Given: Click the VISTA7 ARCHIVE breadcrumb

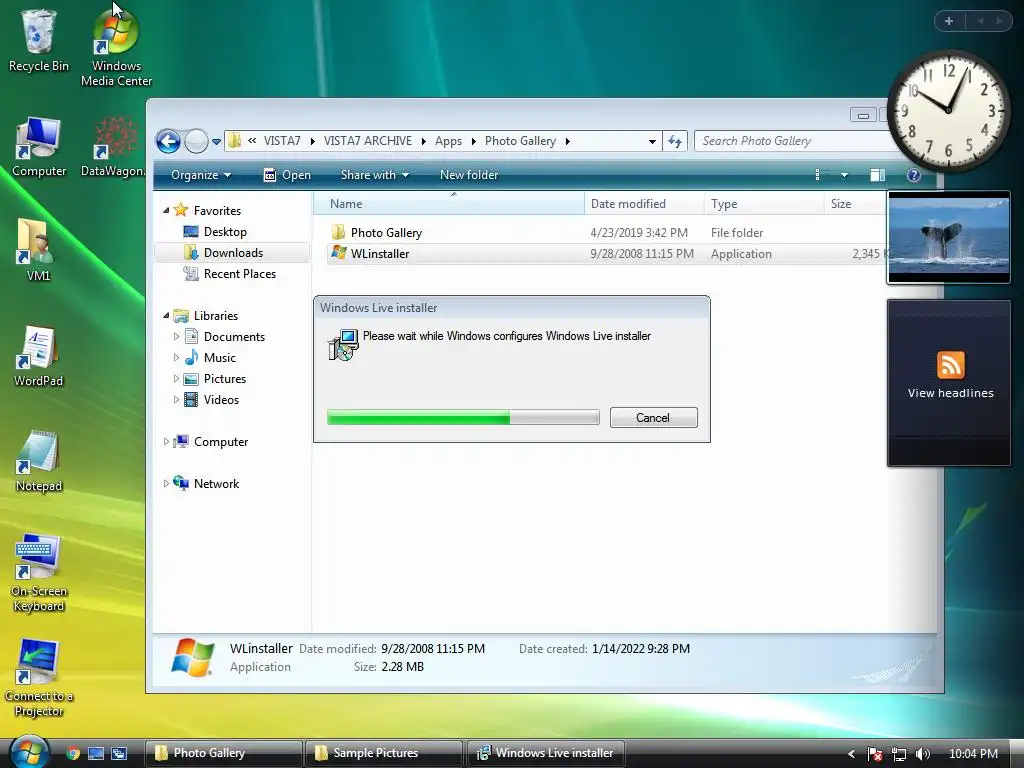Looking at the screenshot, I should [x=368, y=141].
